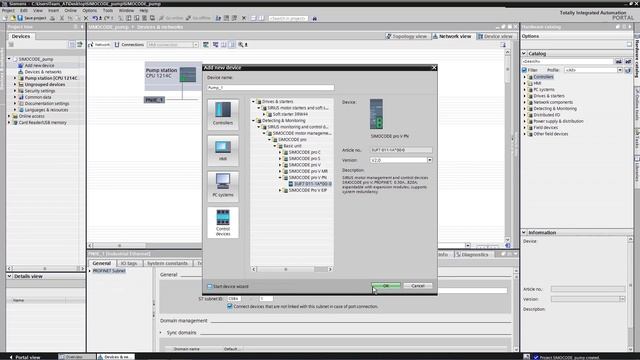Open the Profile dropdown in hardware catalog
640x360 pixels.
point(620,70)
